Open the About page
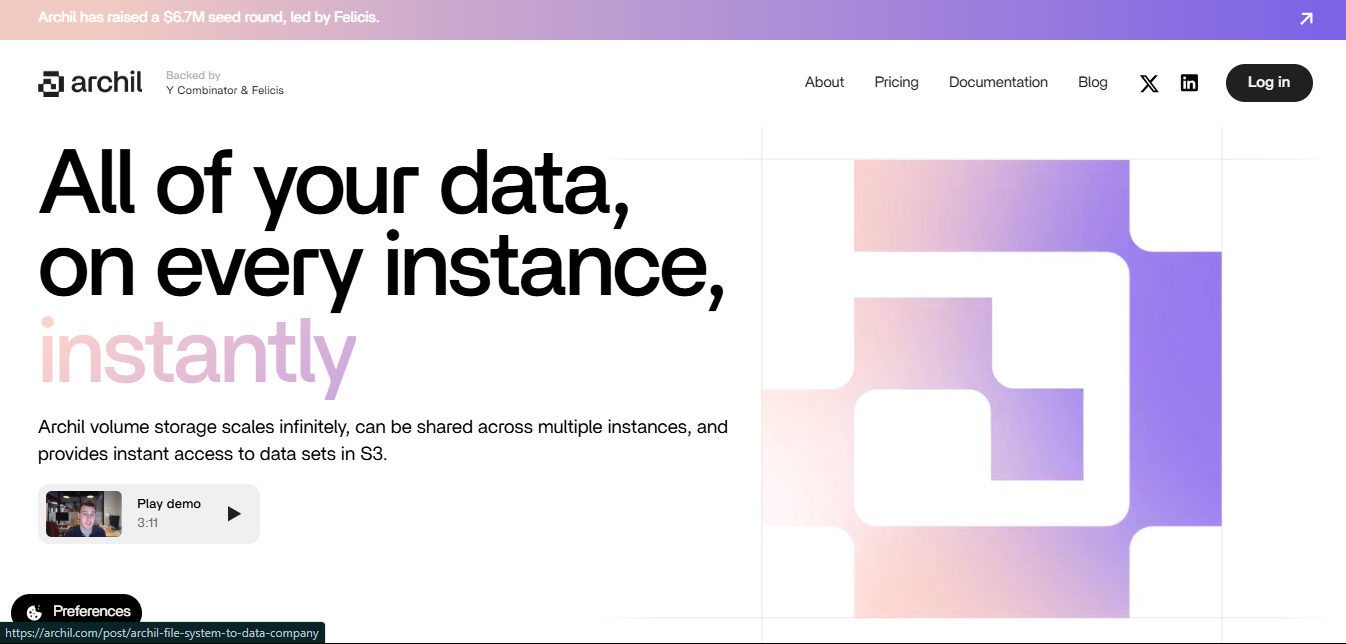Viewport: 1346px width, 644px height. [x=824, y=82]
